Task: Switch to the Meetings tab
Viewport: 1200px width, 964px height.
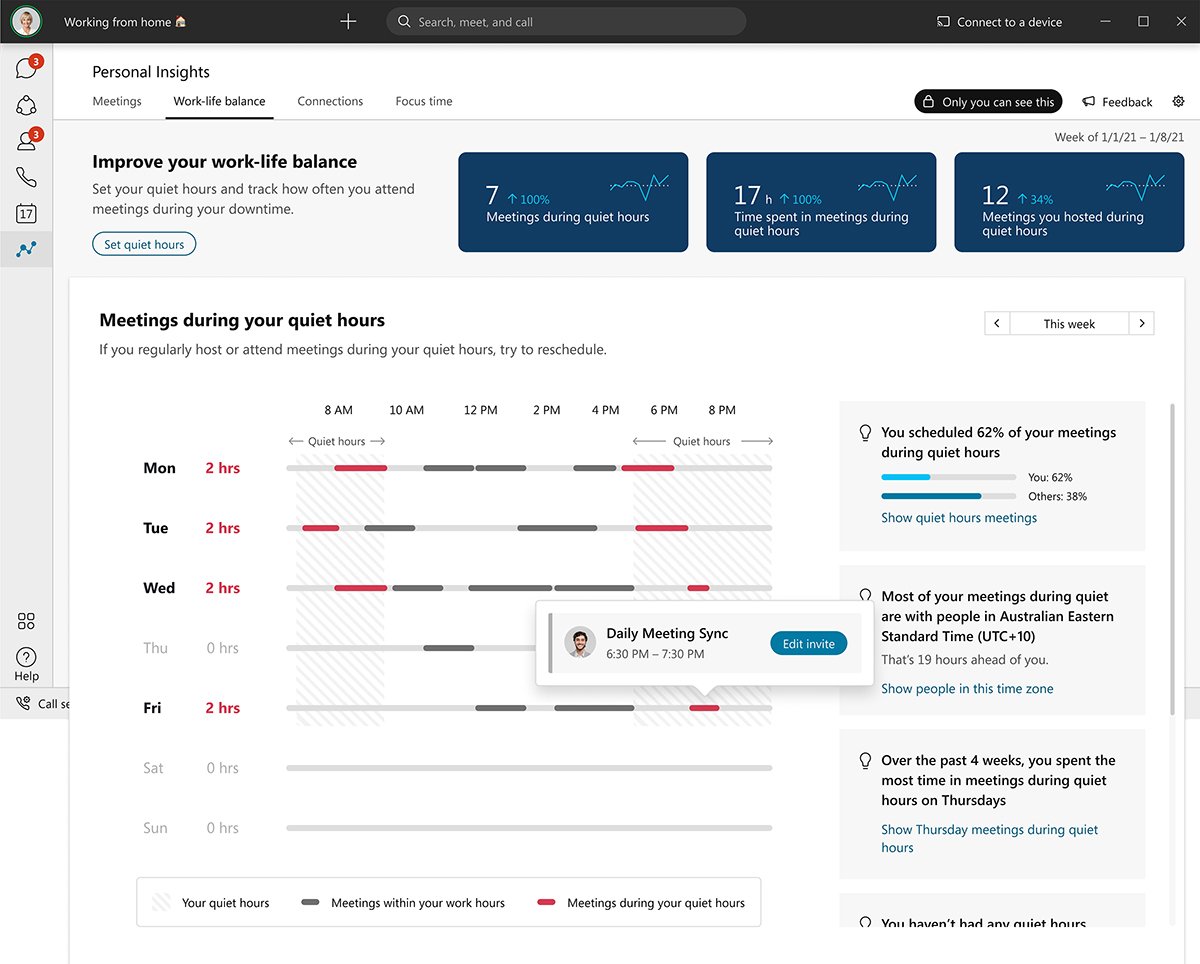Action: coord(117,101)
